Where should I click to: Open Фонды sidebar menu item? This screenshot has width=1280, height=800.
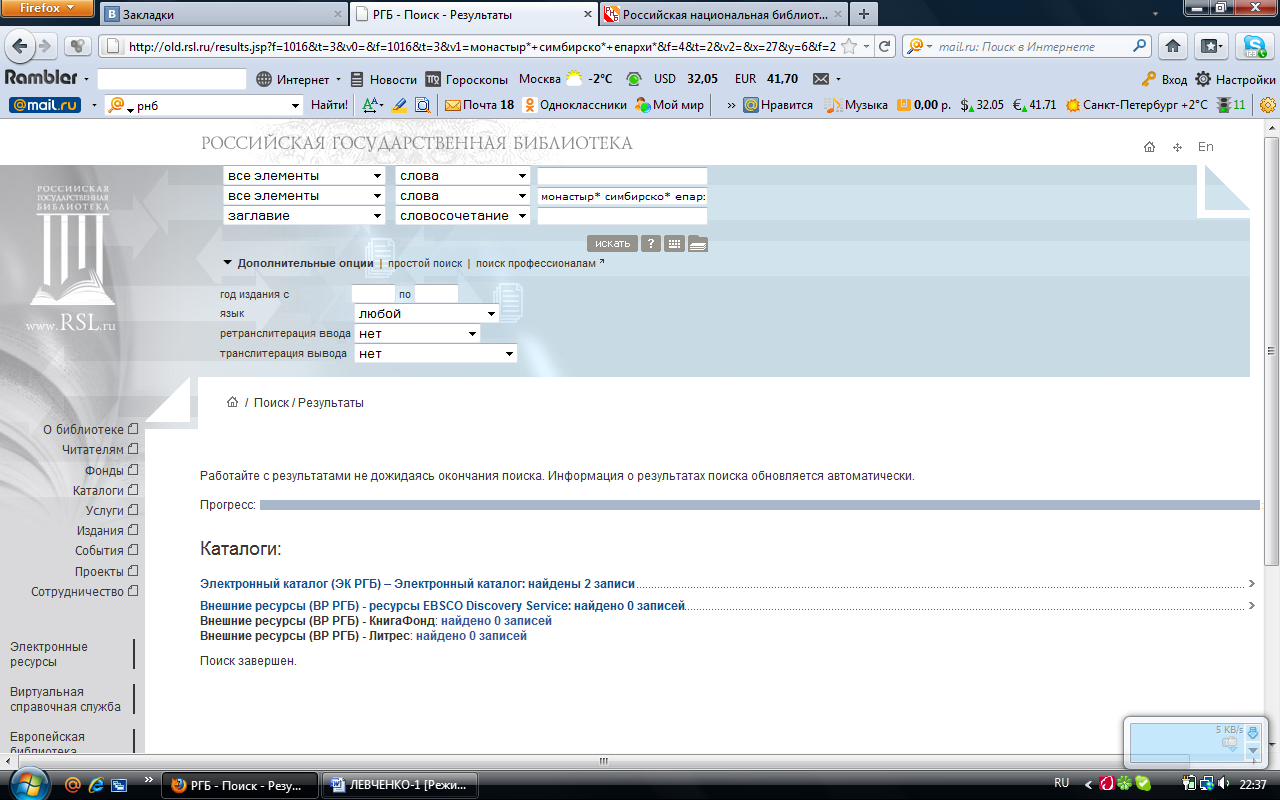coord(111,470)
